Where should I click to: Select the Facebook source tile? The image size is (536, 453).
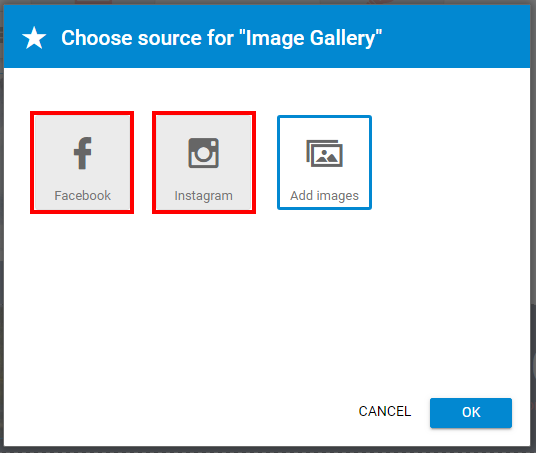[82, 162]
